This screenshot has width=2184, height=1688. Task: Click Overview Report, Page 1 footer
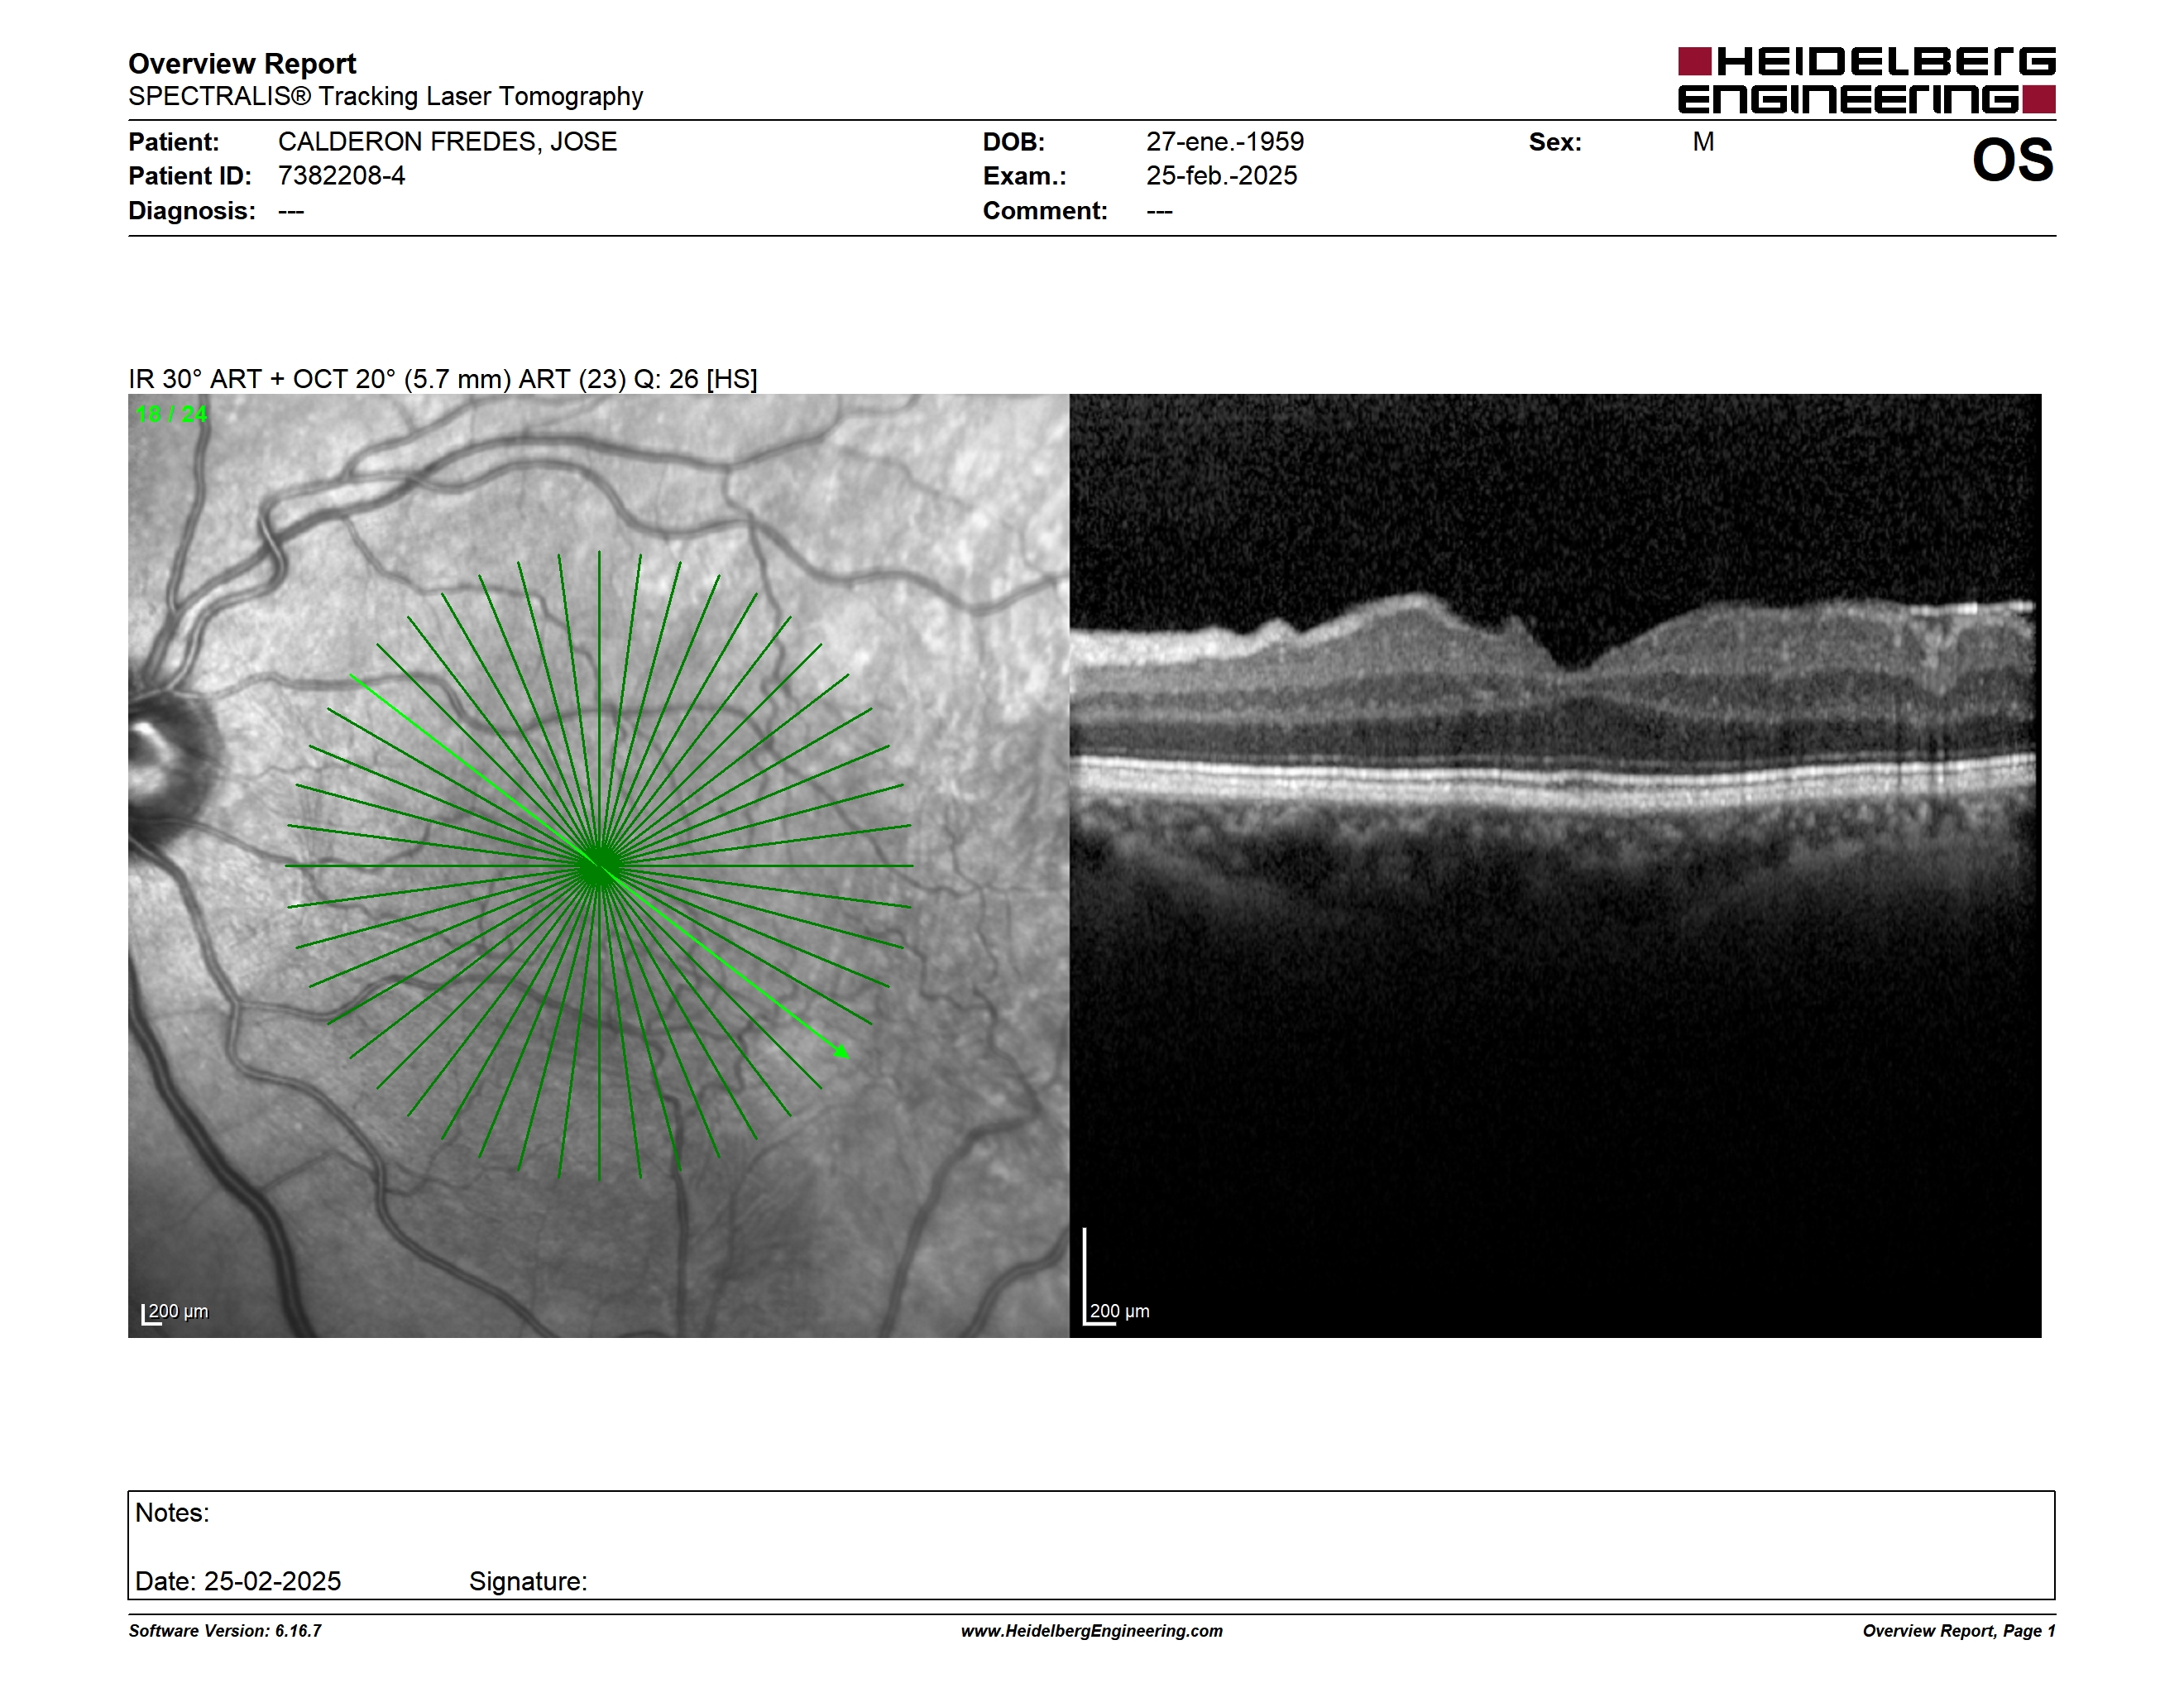click(1959, 1631)
